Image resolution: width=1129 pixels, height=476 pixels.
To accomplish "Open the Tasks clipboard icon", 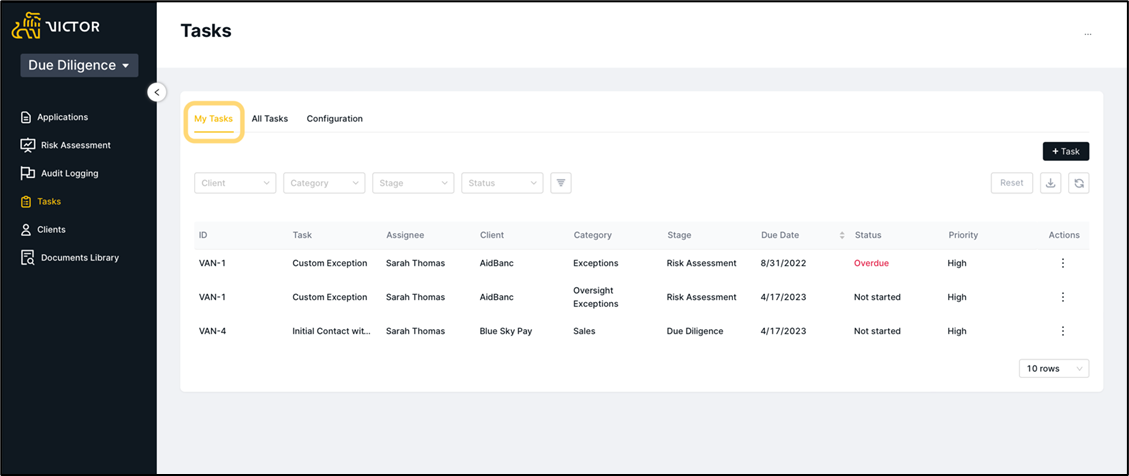I will point(26,202).
